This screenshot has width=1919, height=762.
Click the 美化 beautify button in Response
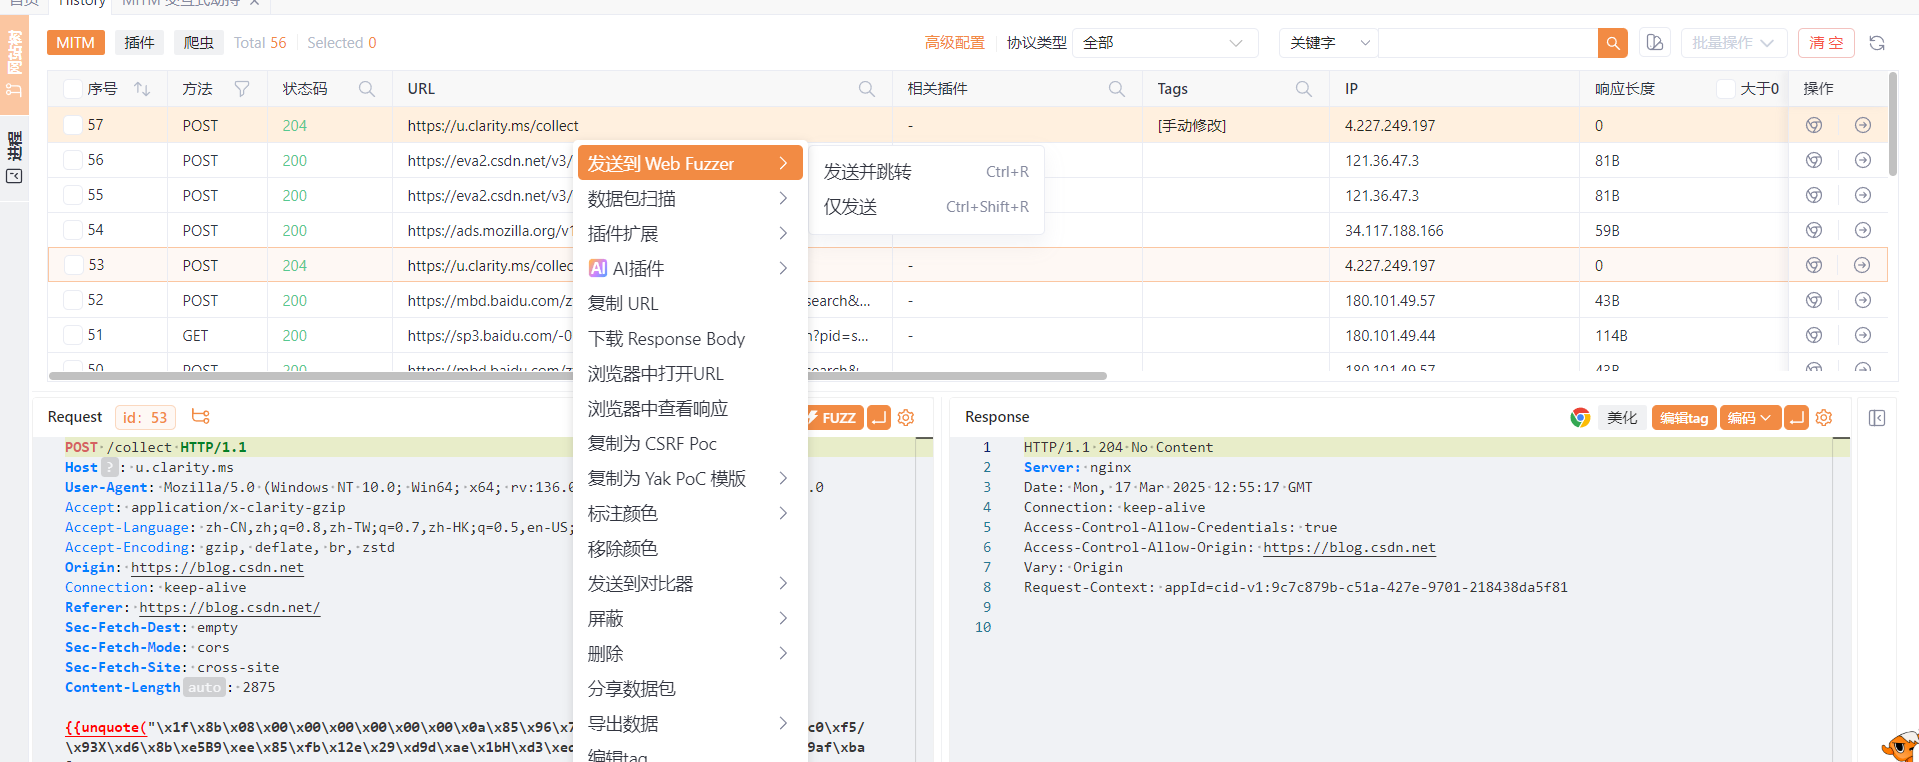pyautogui.click(x=1622, y=417)
